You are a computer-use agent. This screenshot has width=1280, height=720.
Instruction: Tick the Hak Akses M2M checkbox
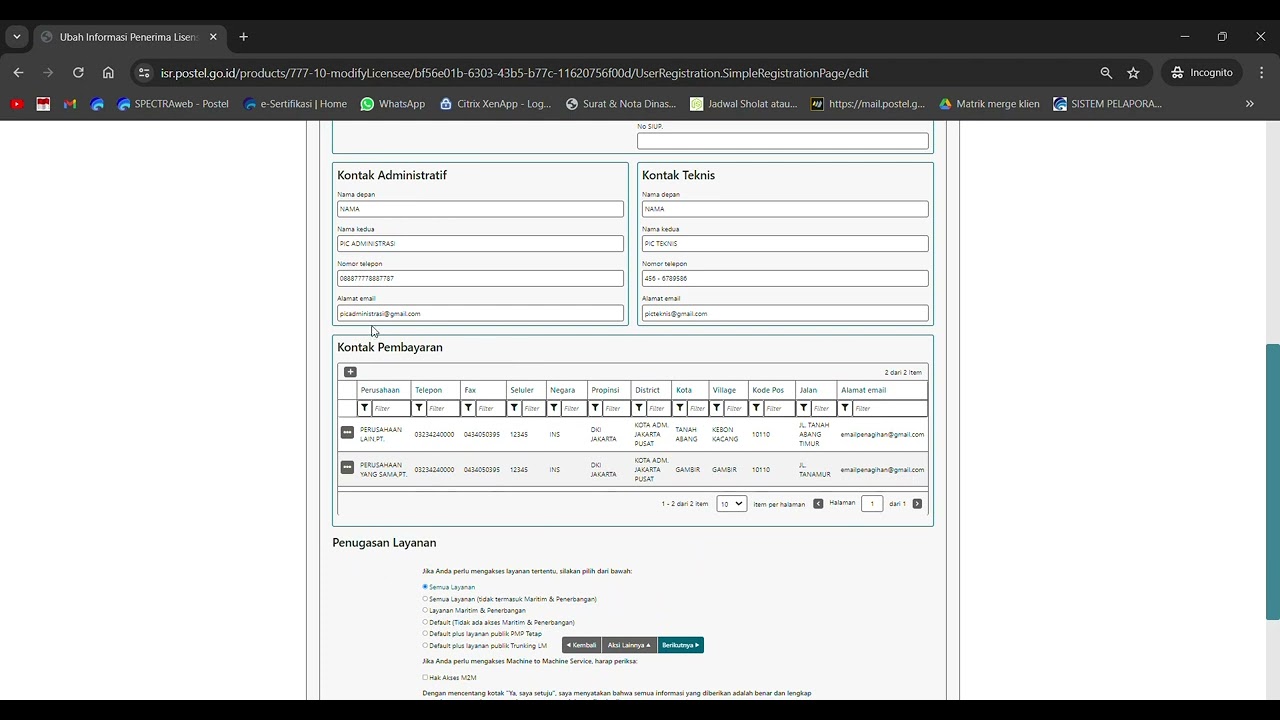(x=425, y=677)
